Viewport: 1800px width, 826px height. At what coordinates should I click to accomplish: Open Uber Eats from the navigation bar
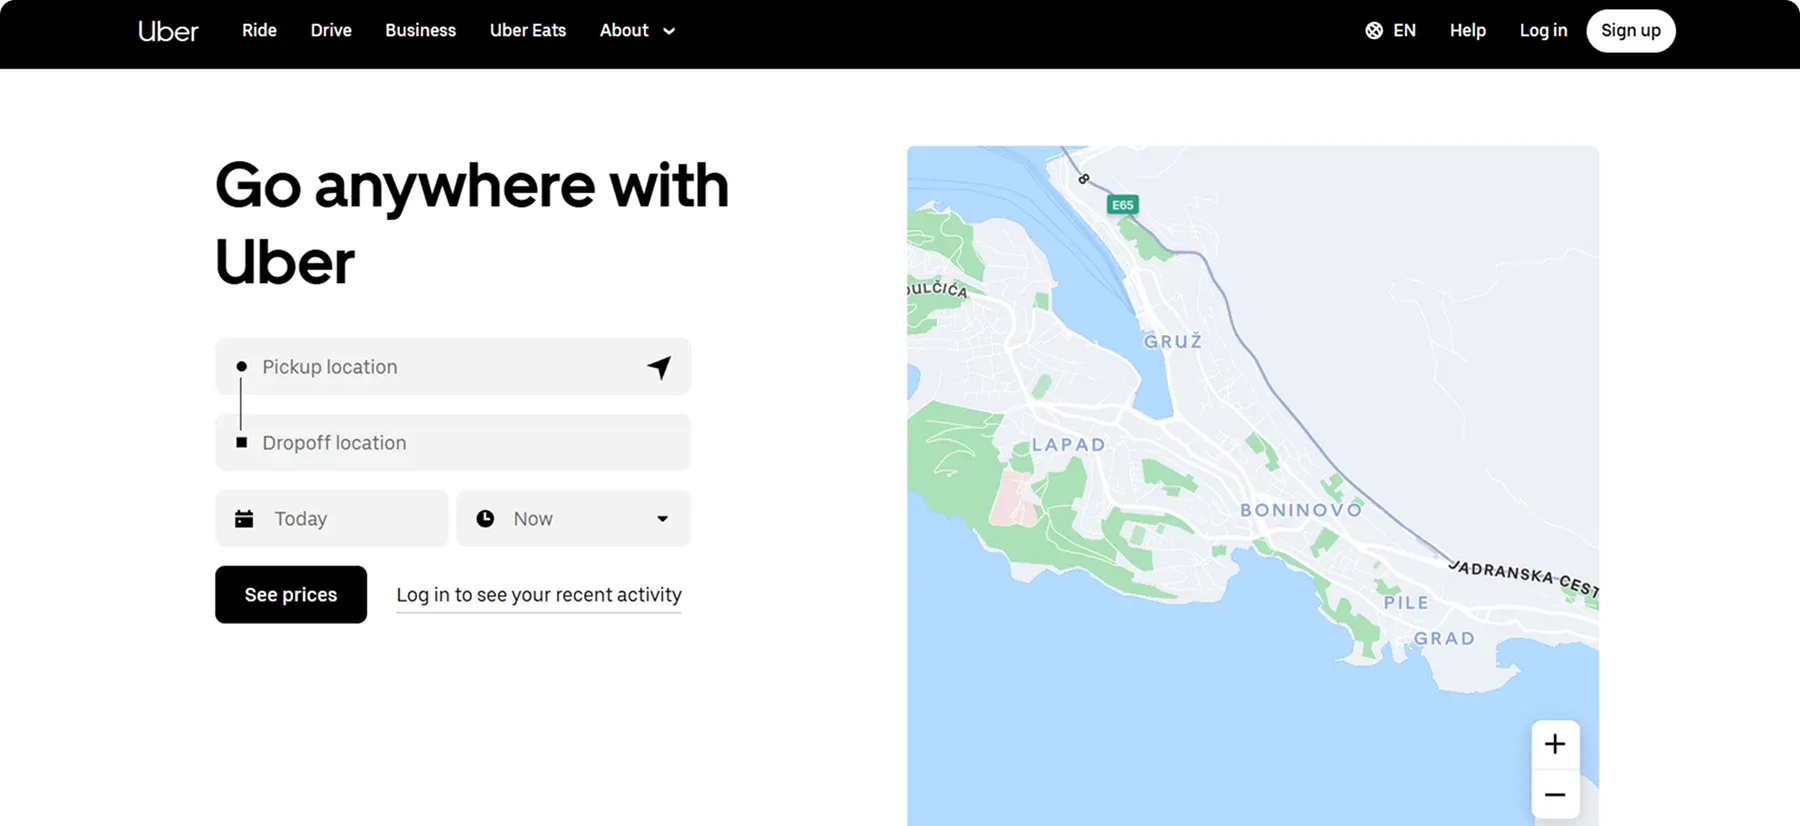pyautogui.click(x=528, y=31)
